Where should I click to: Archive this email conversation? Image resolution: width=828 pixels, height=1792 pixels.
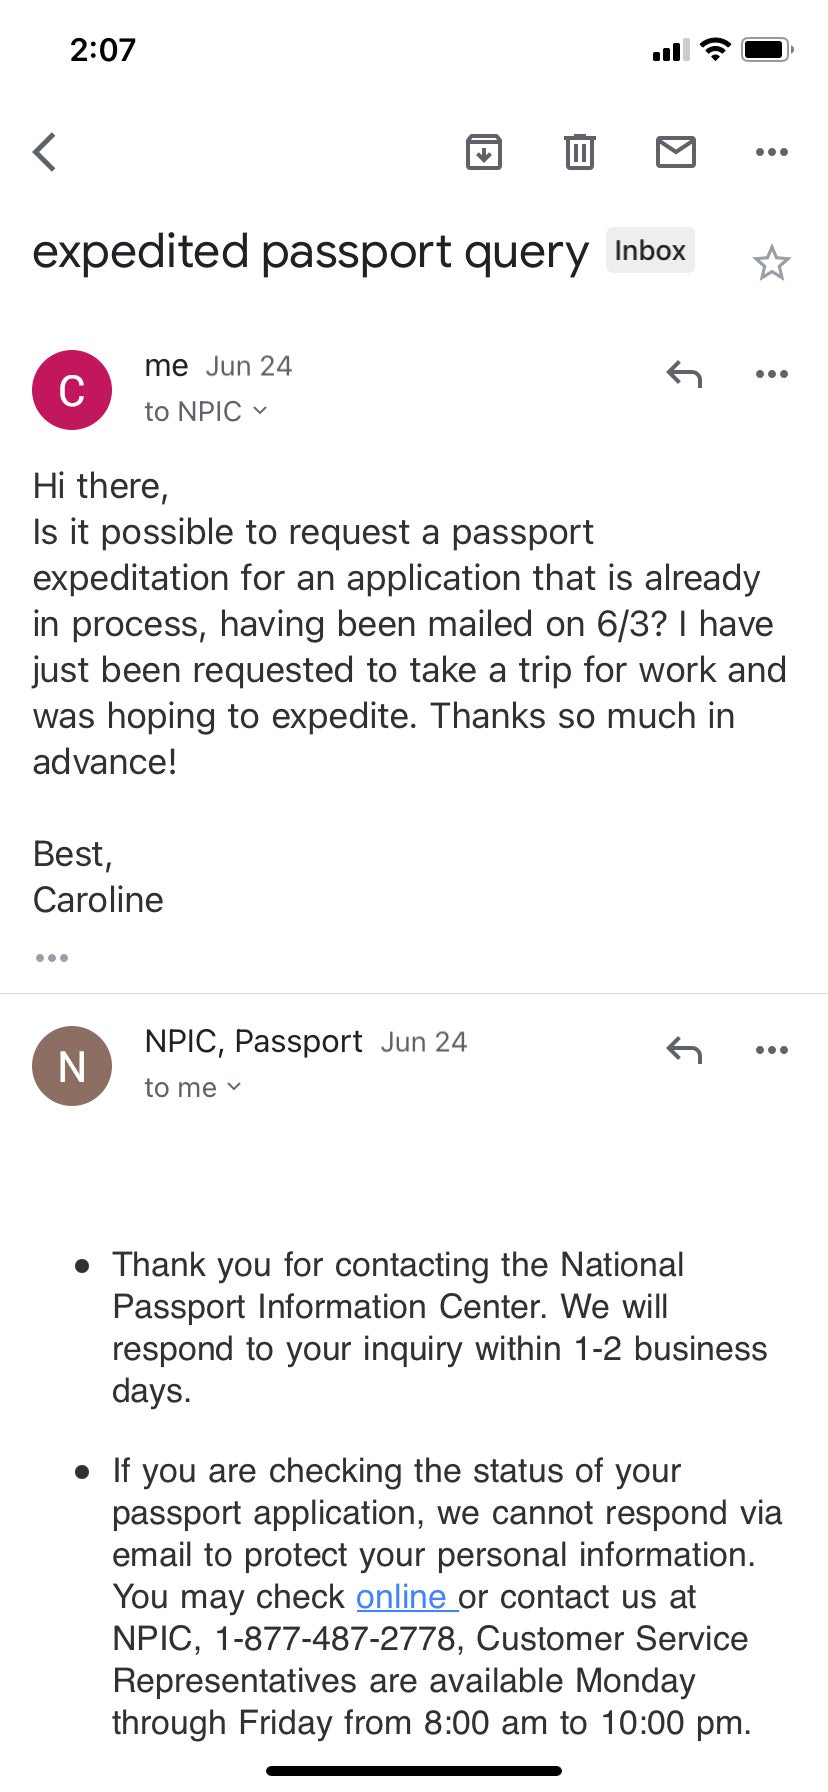tap(484, 152)
